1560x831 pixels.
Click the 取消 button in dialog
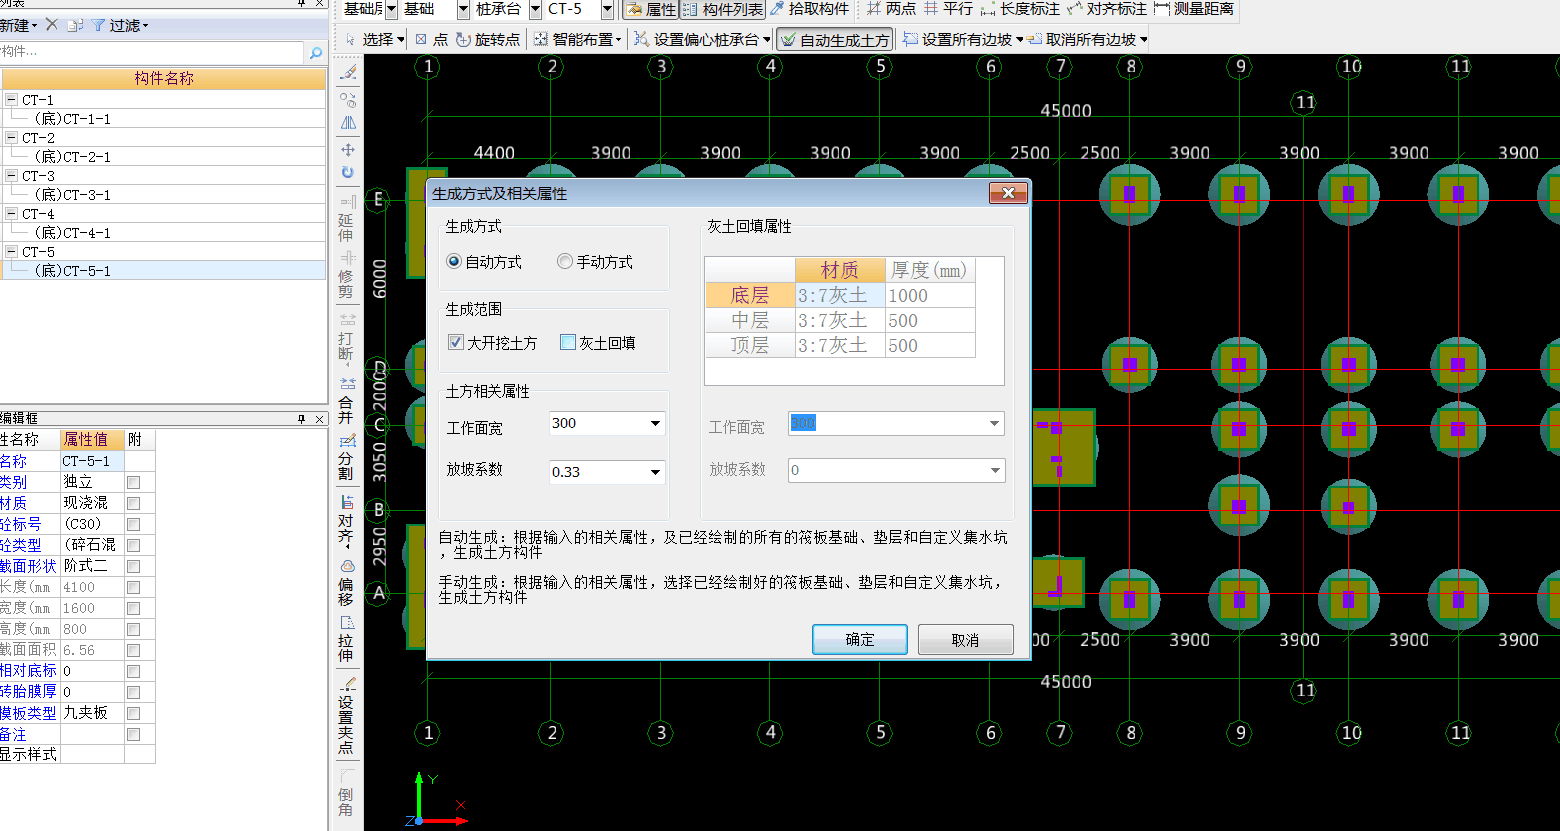coord(966,640)
